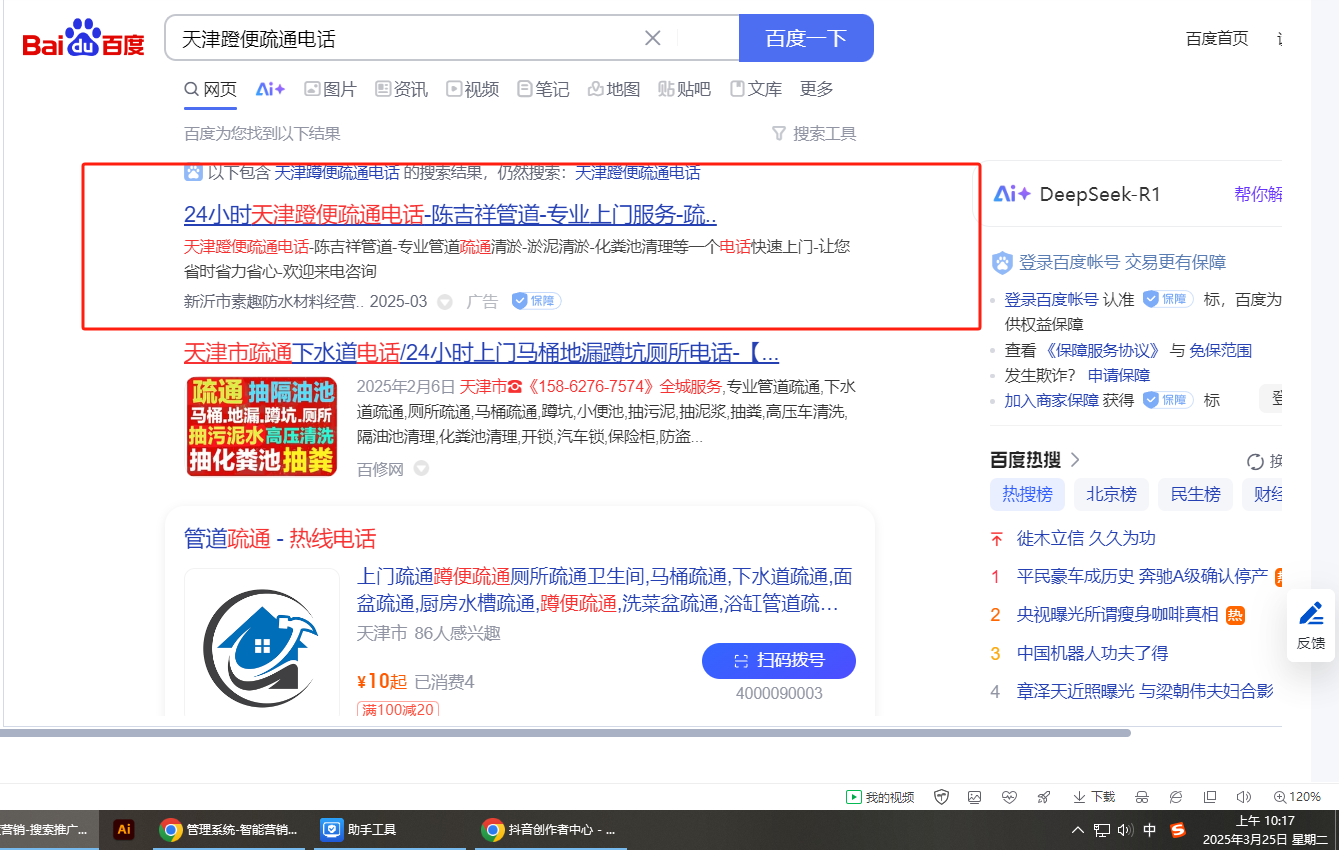Image resolution: width=1339 pixels, height=850 pixels.
Task: Expand the dropdown arrow beside 百修网
Action: 421,468
